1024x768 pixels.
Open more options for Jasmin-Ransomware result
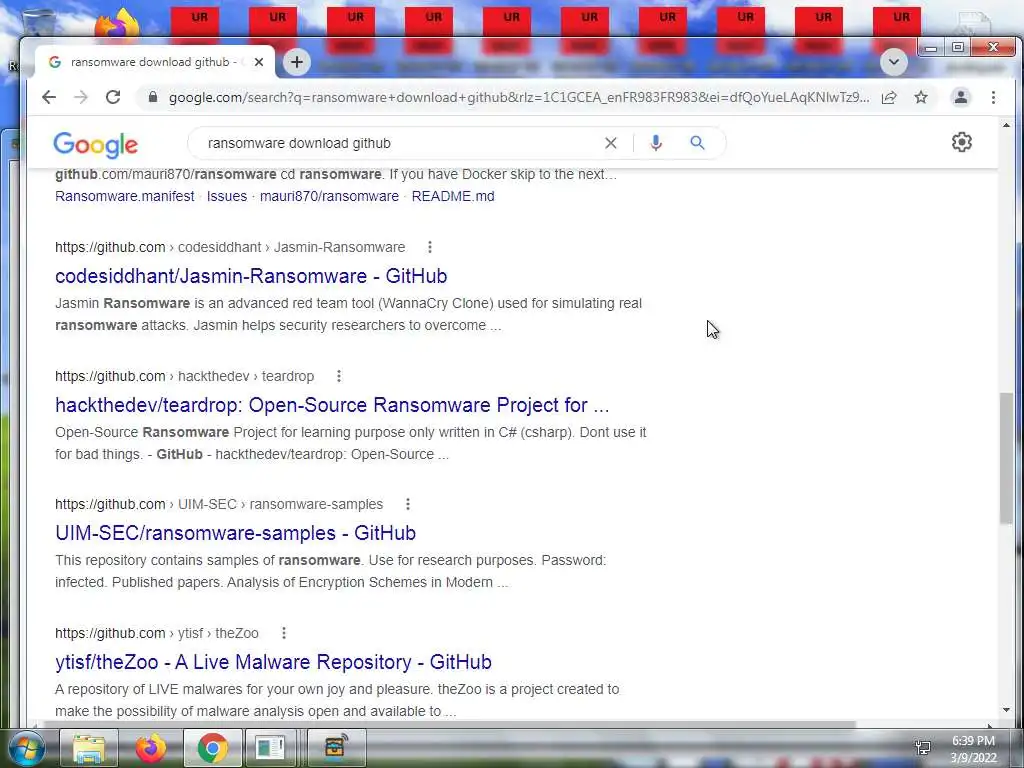[430, 247]
